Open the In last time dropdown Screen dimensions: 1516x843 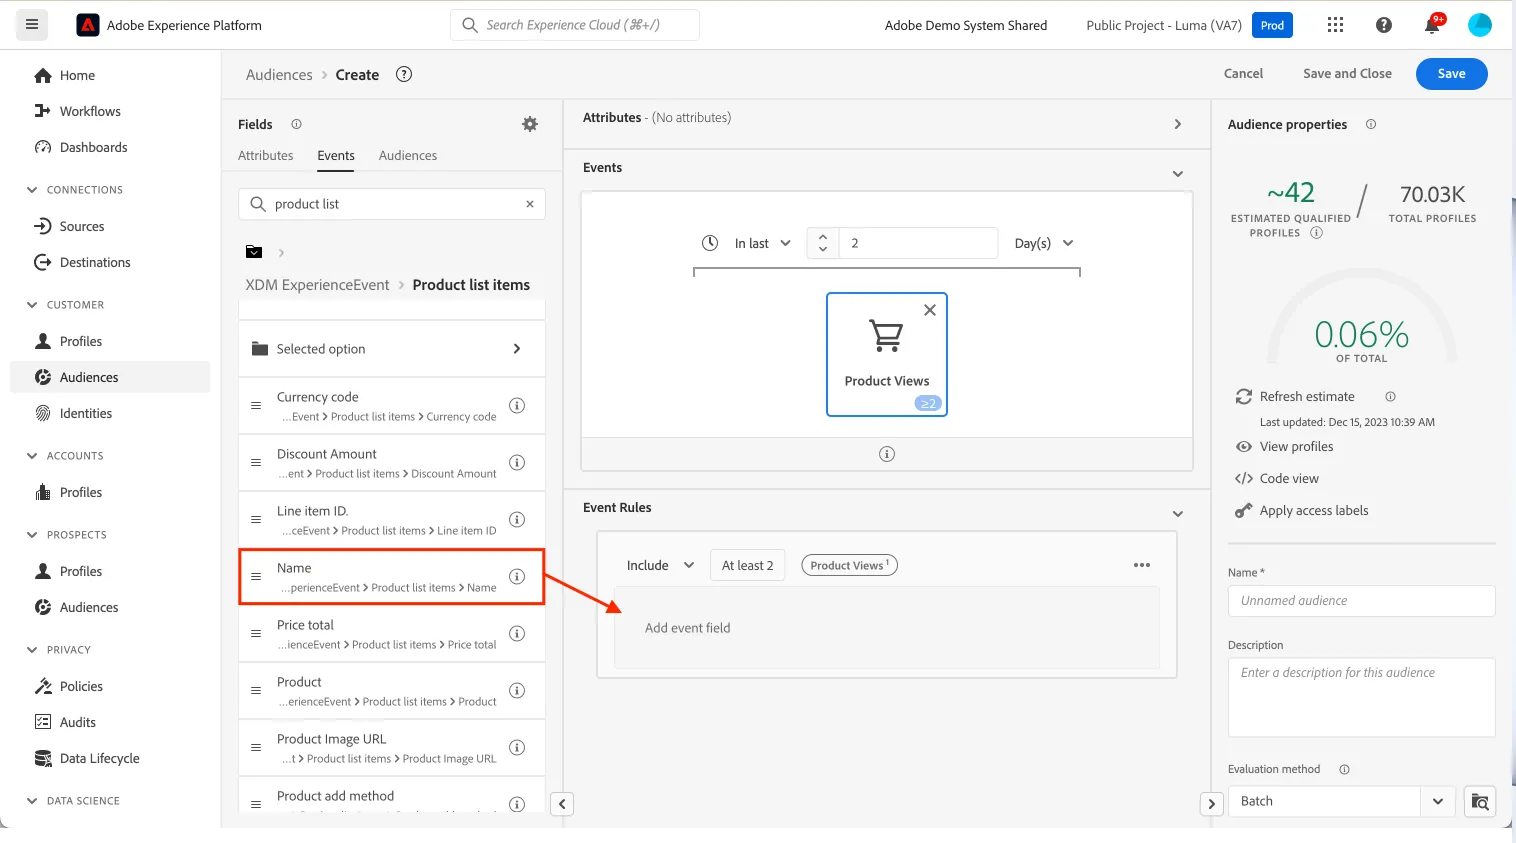pyautogui.click(x=762, y=243)
